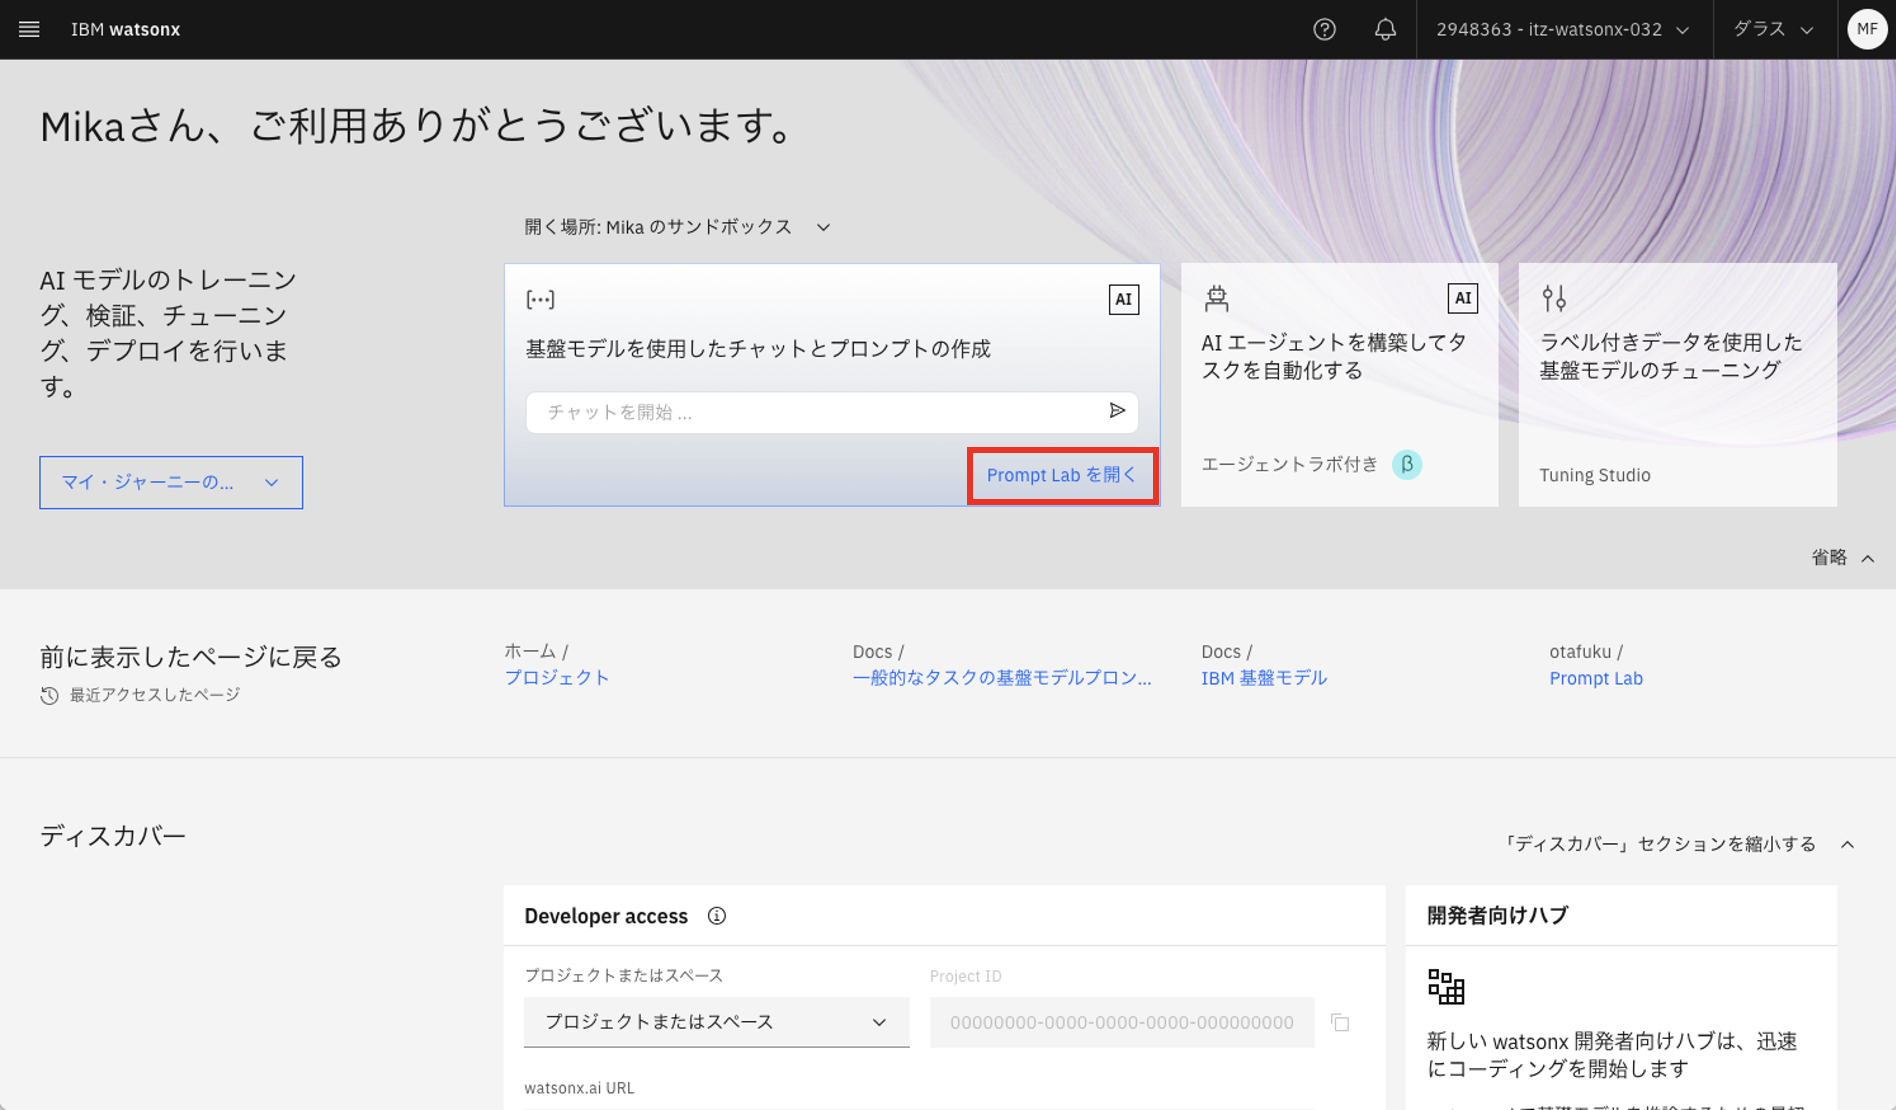Open the notifications bell

click(x=1385, y=29)
